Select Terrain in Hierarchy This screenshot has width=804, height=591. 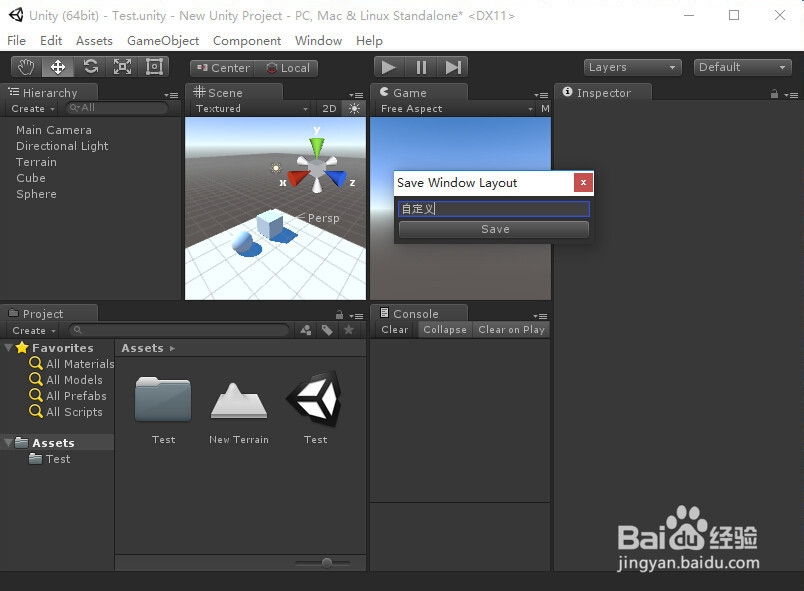click(36, 162)
